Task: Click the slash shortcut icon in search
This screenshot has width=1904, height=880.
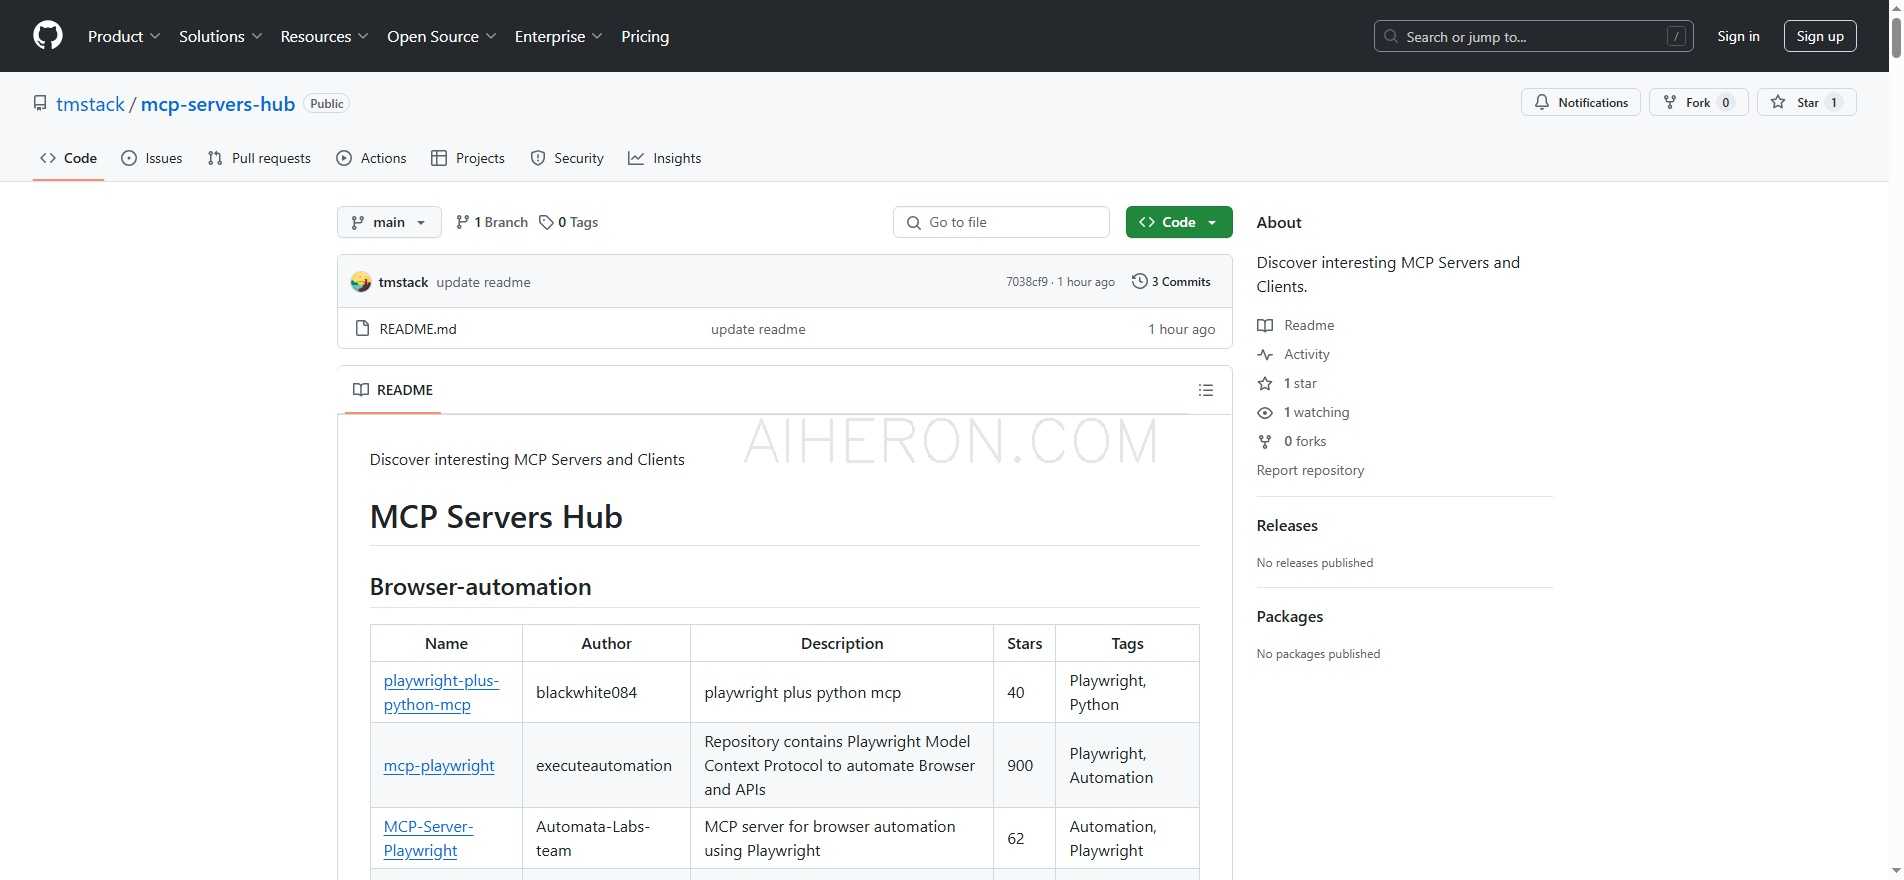Action: tap(1677, 36)
